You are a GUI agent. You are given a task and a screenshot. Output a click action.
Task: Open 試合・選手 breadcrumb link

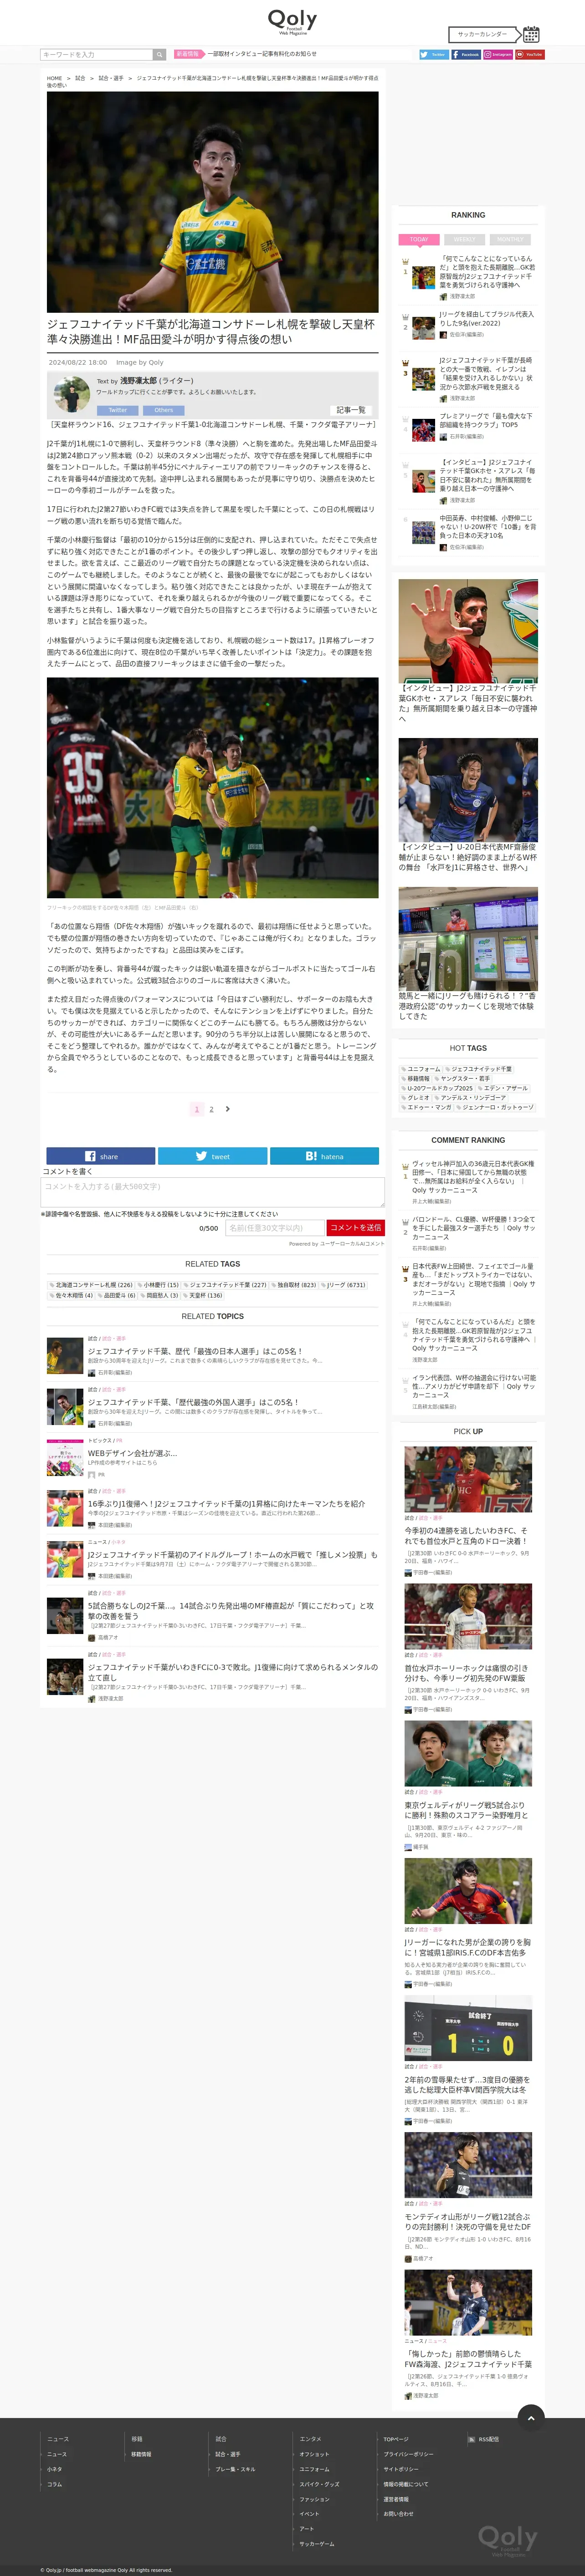click(x=111, y=78)
